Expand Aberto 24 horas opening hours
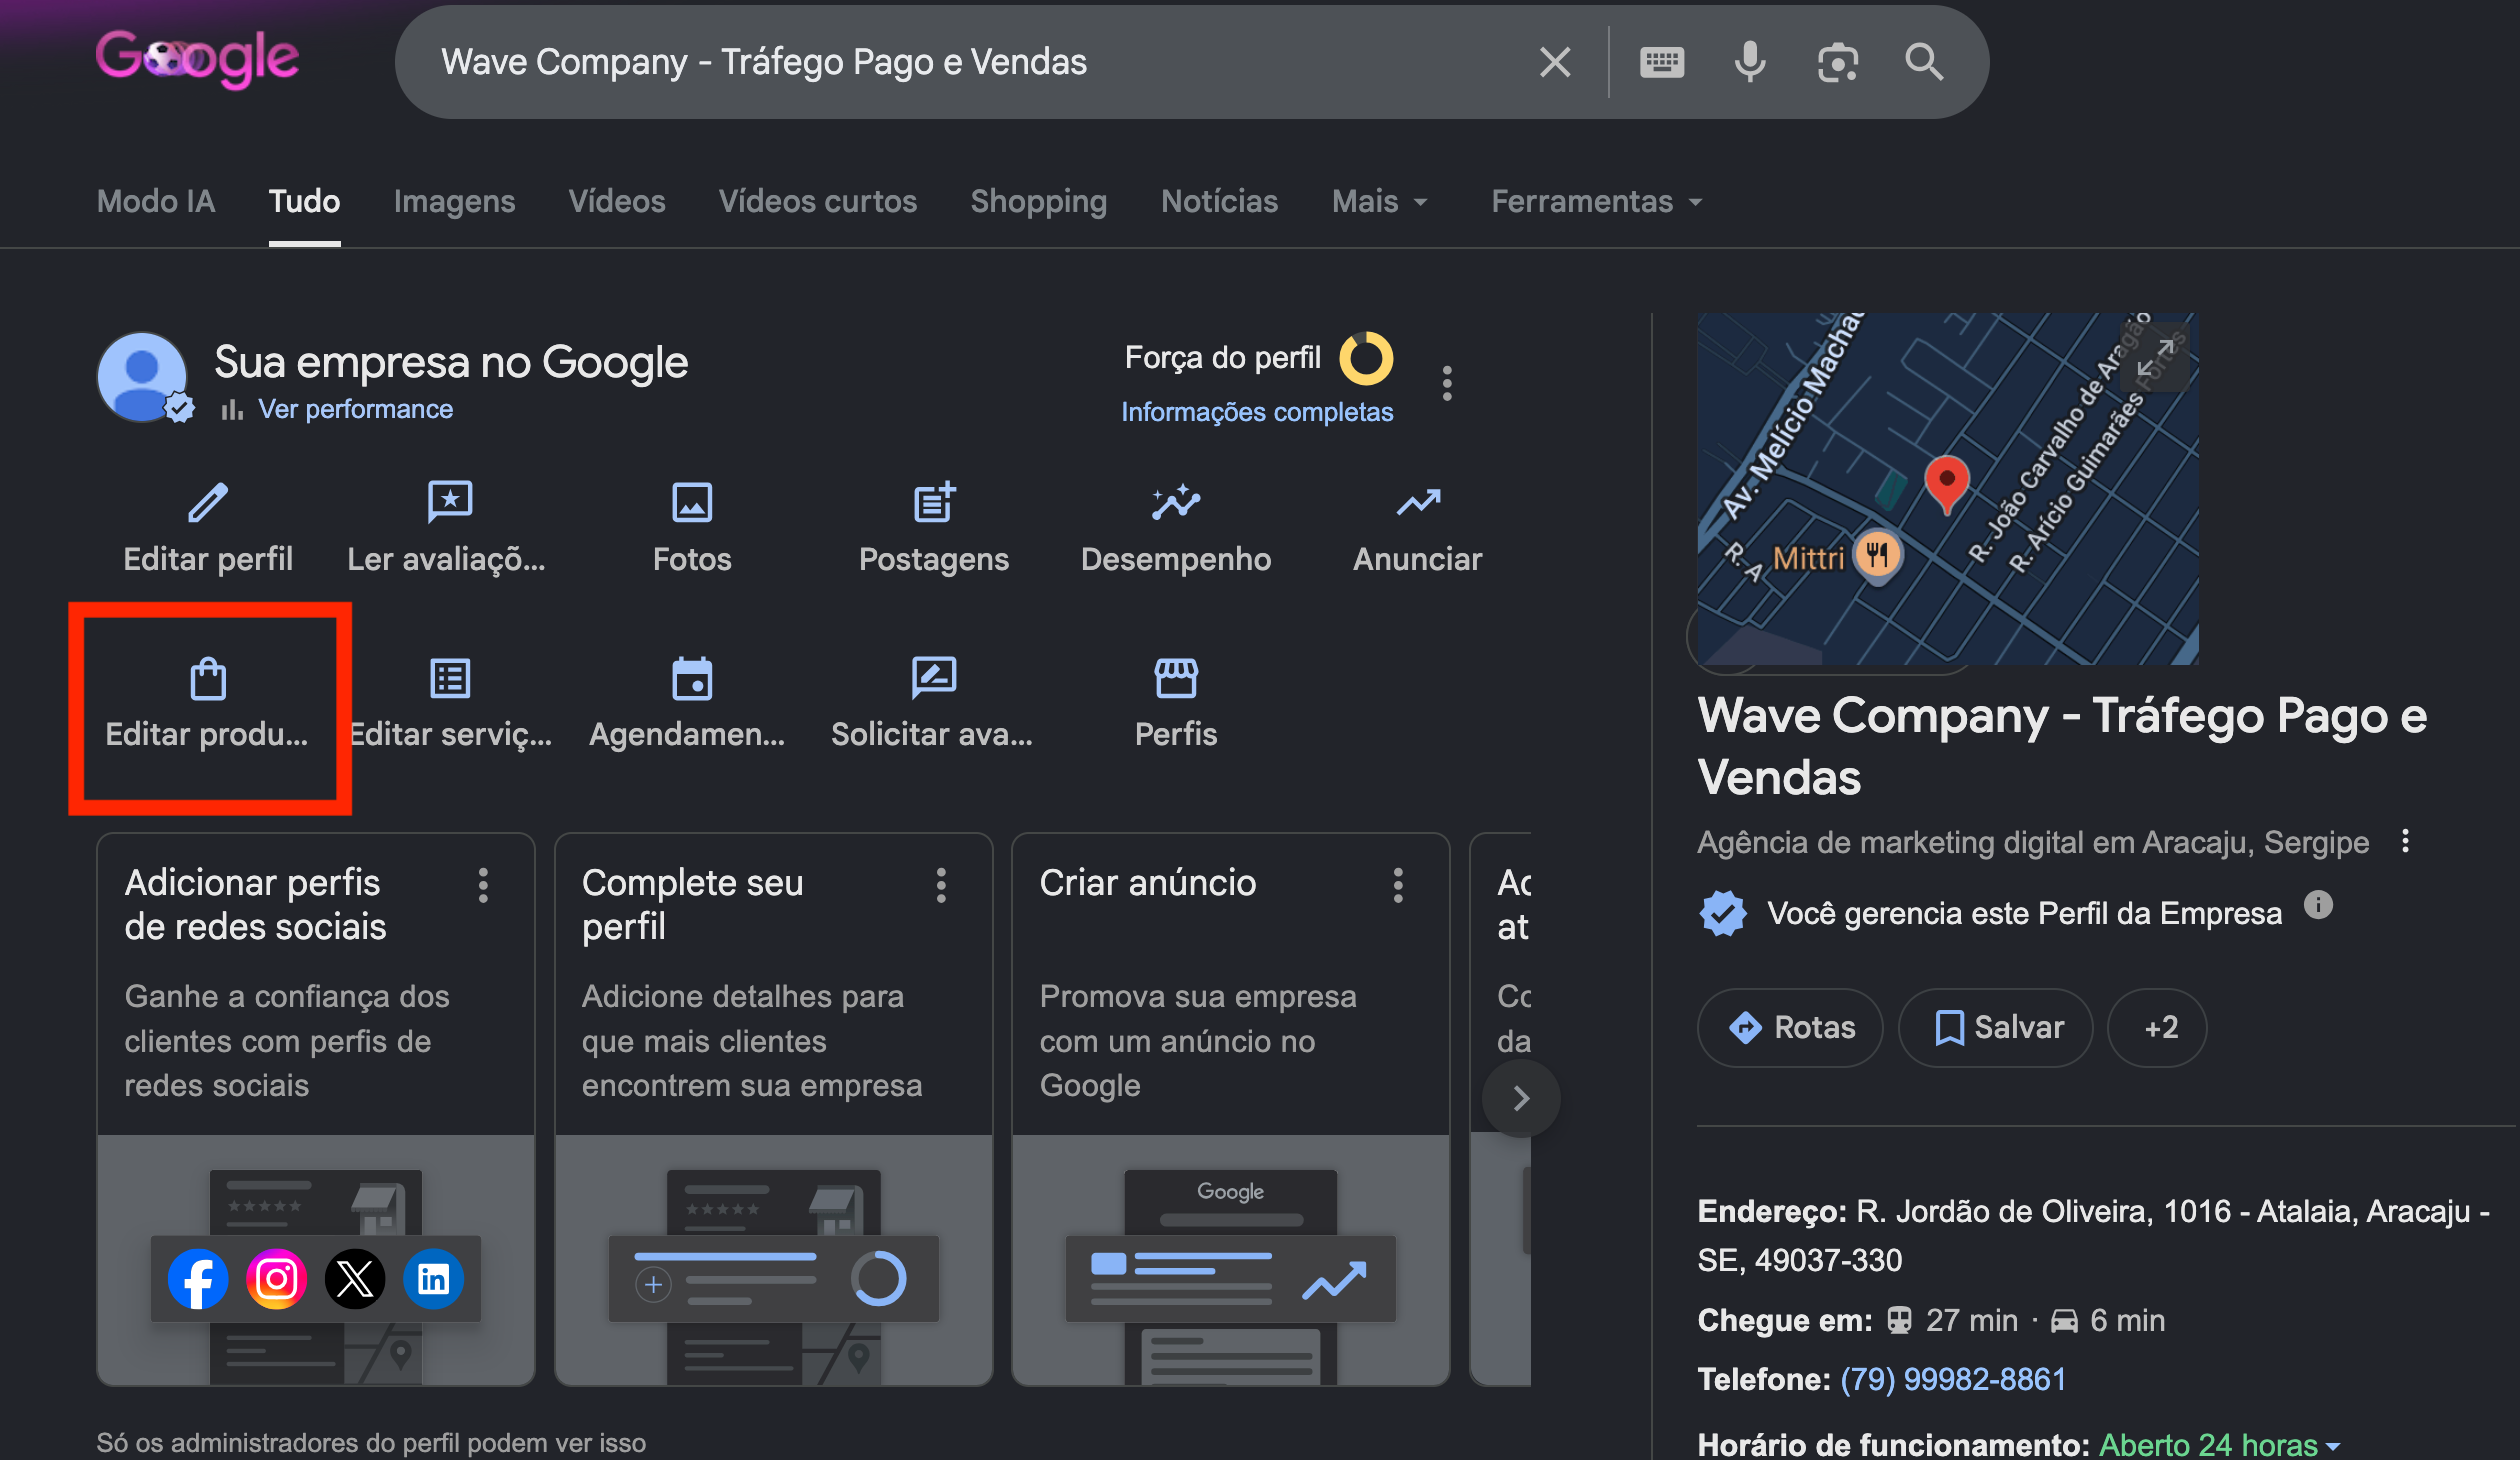This screenshot has height=1460, width=2520. pyautogui.click(x=2220, y=1444)
